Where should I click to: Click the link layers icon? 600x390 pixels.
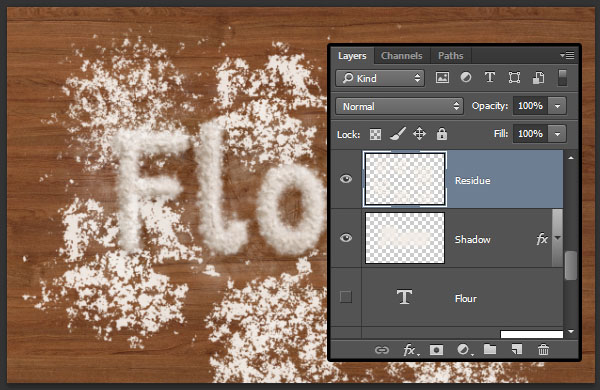click(382, 350)
